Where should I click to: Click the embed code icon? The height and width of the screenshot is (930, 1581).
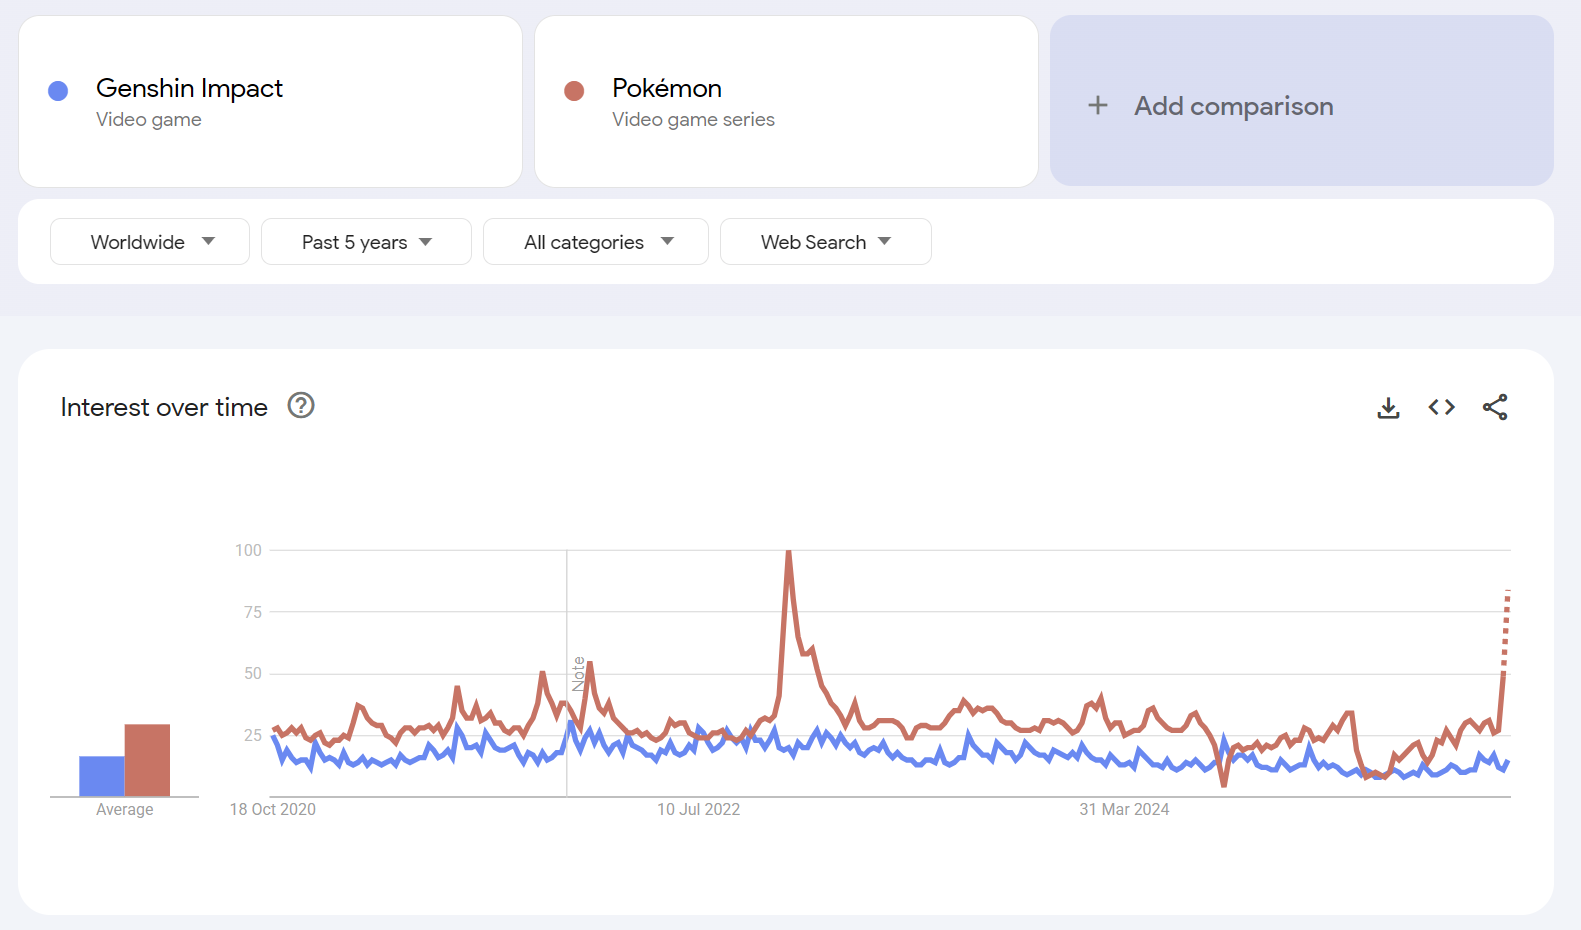pyautogui.click(x=1441, y=407)
